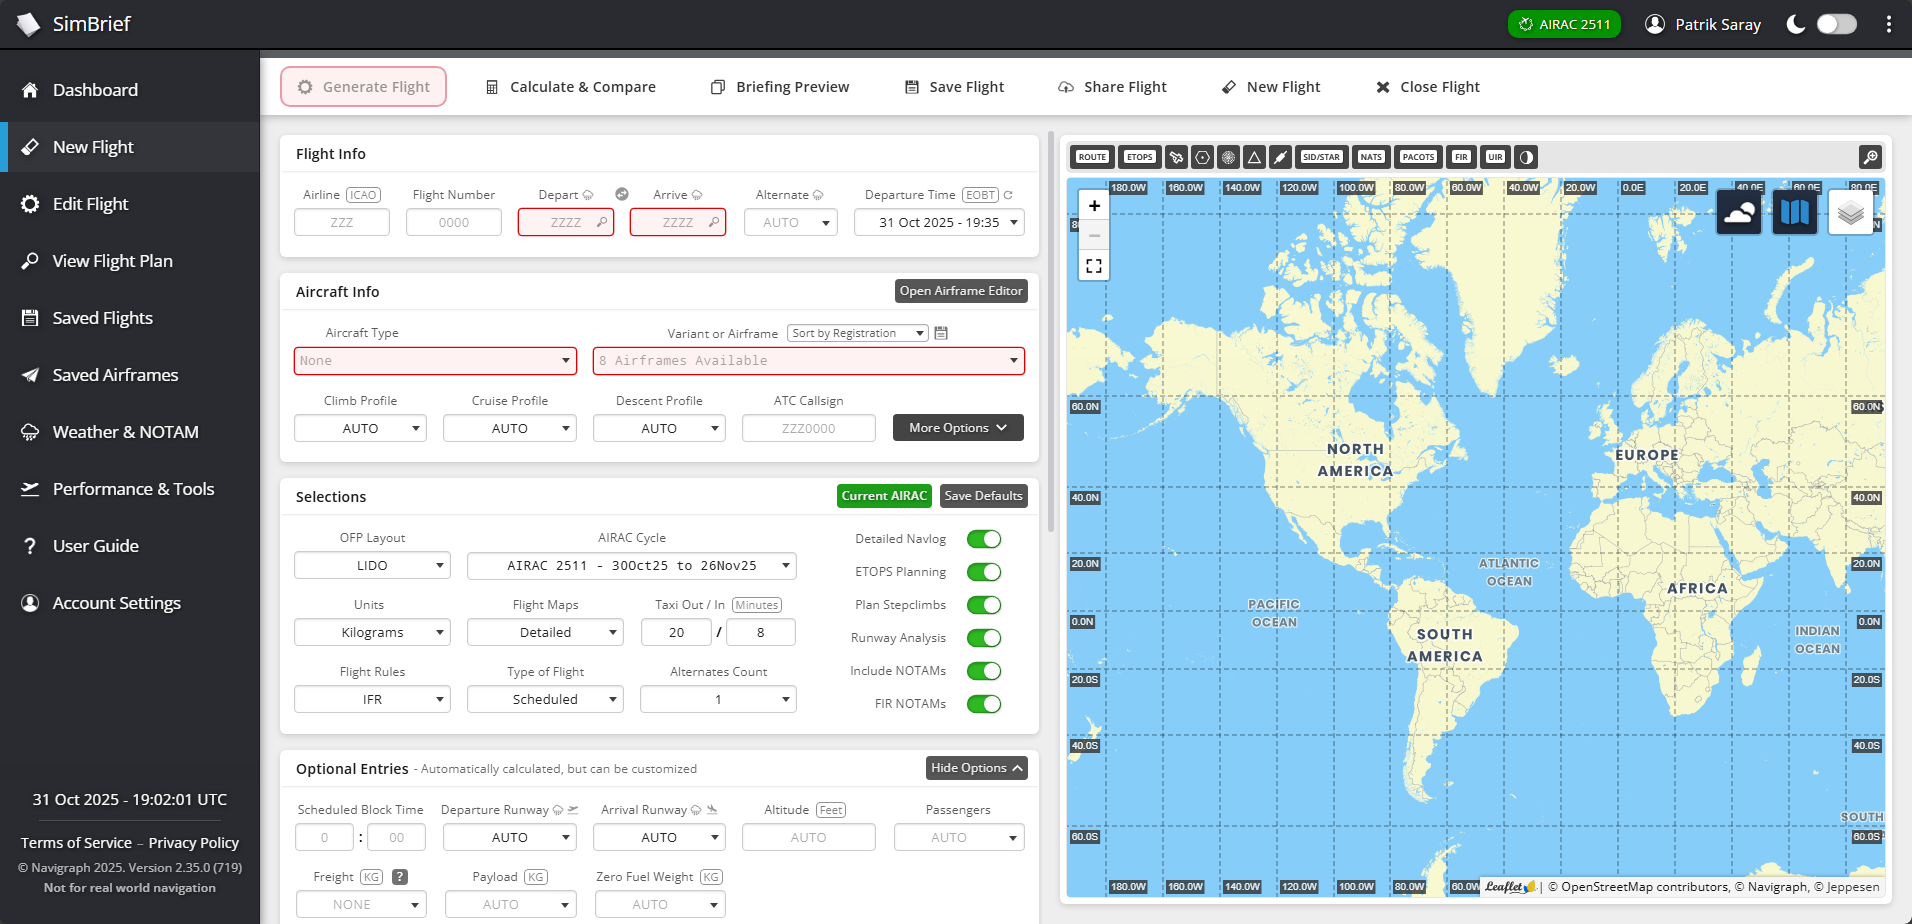Open the Departure Time dropdown
This screenshot has width=1912, height=924.
tap(940, 223)
